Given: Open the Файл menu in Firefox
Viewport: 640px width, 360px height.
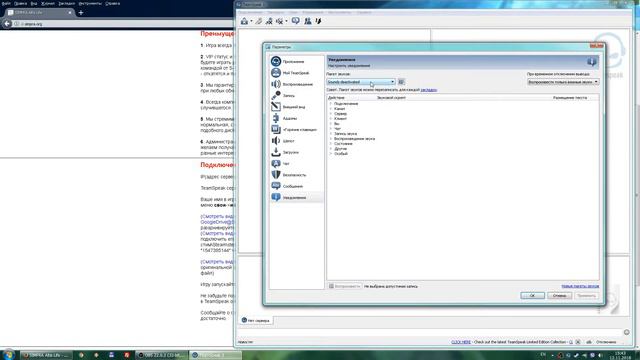Looking at the screenshot, I should pyautogui.click(x=6, y=3).
